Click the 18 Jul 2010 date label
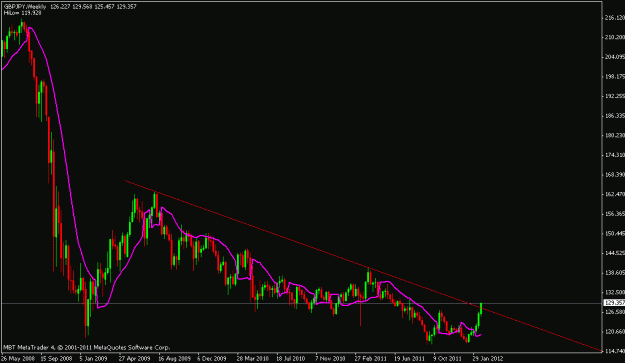Viewport: 625px width, 363px height. (291, 358)
